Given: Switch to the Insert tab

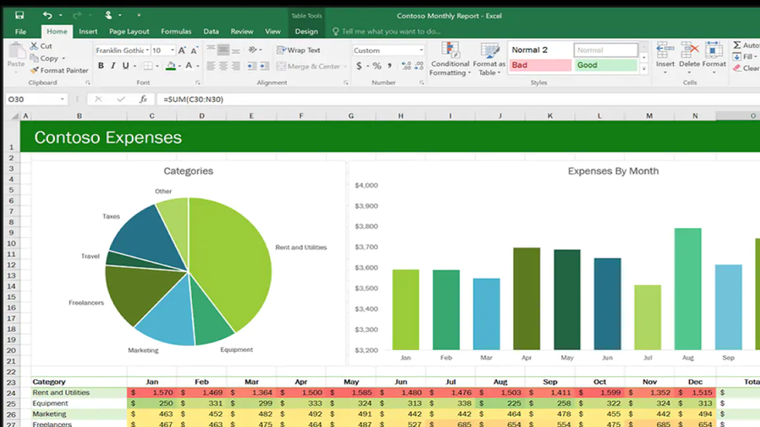Looking at the screenshot, I should coord(88,32).
